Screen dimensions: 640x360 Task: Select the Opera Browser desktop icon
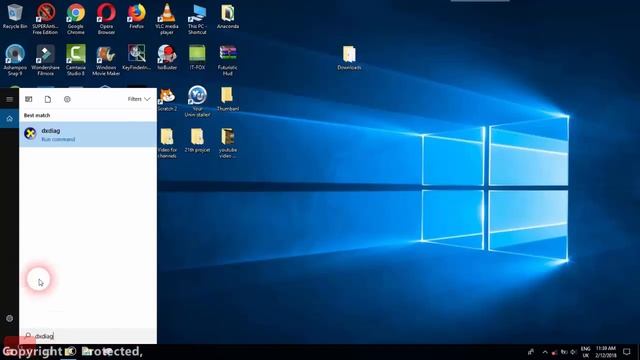tap(106, 19)
